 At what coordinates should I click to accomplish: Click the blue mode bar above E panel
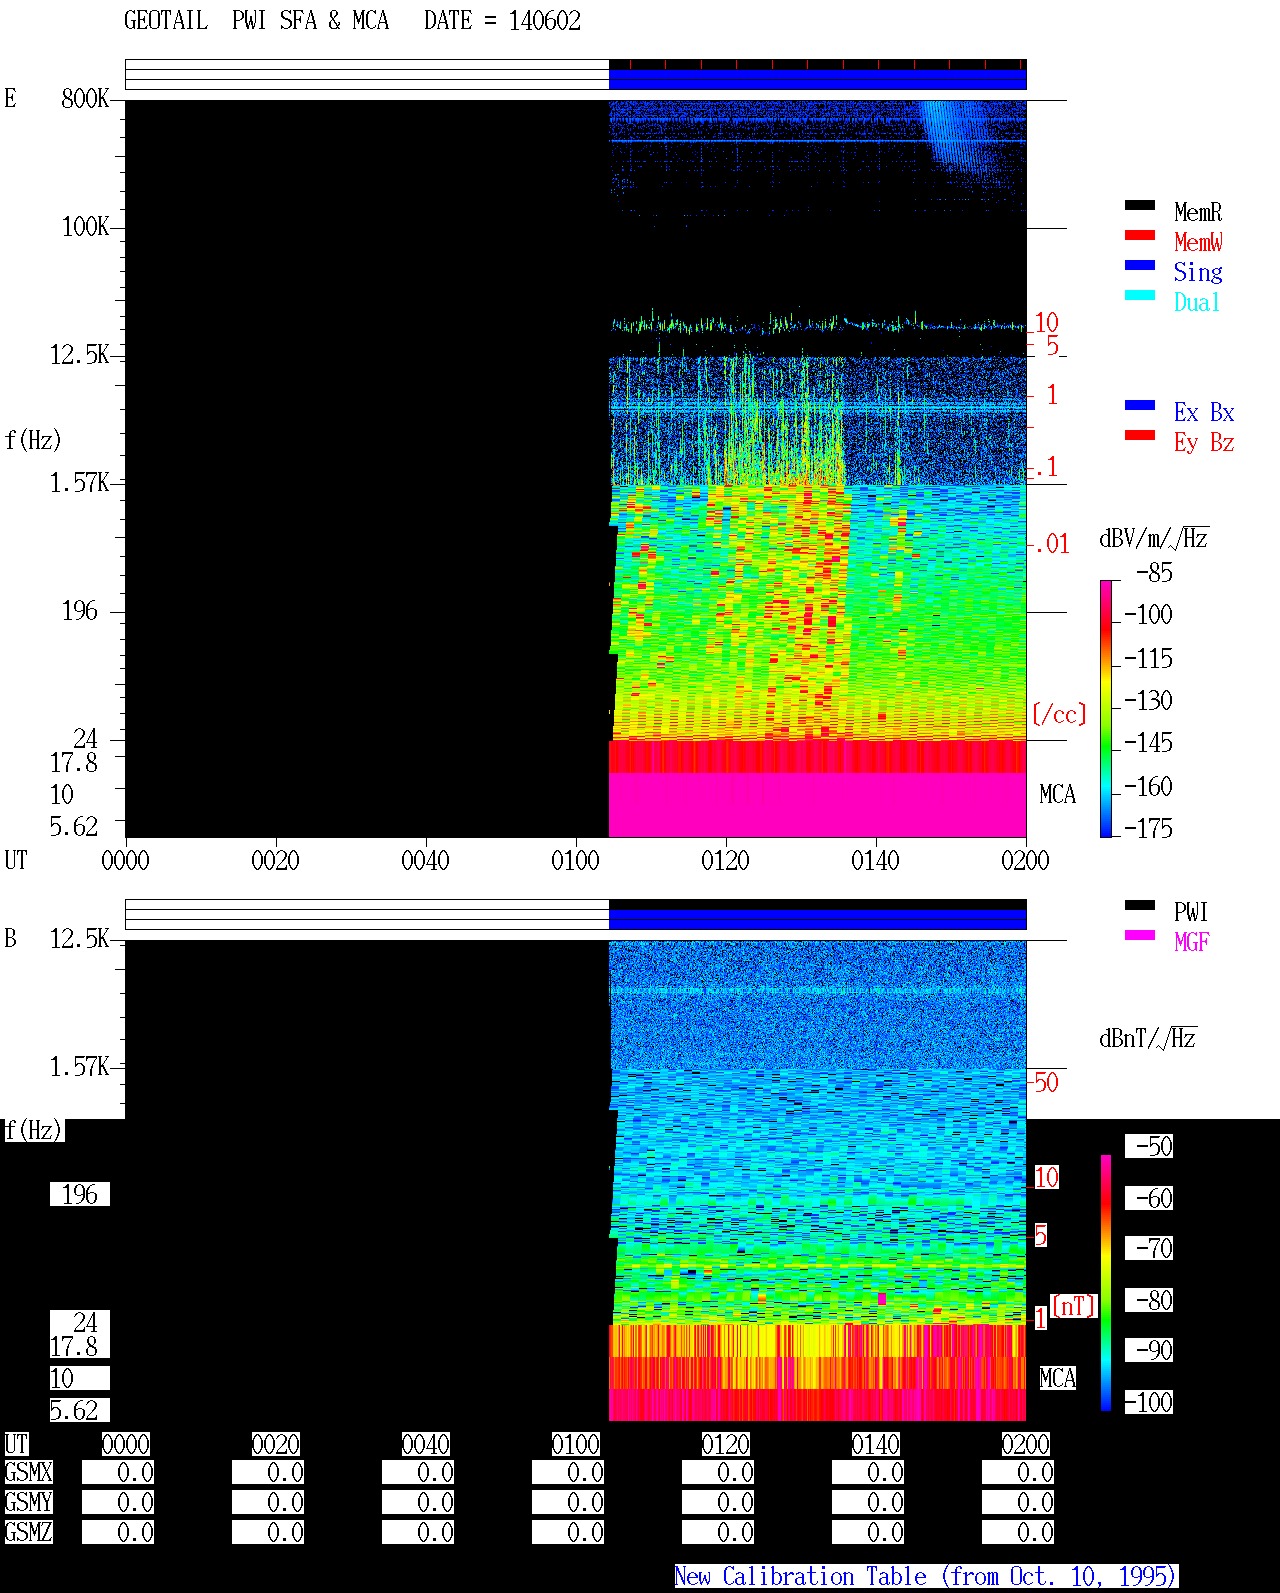[817, 79]
